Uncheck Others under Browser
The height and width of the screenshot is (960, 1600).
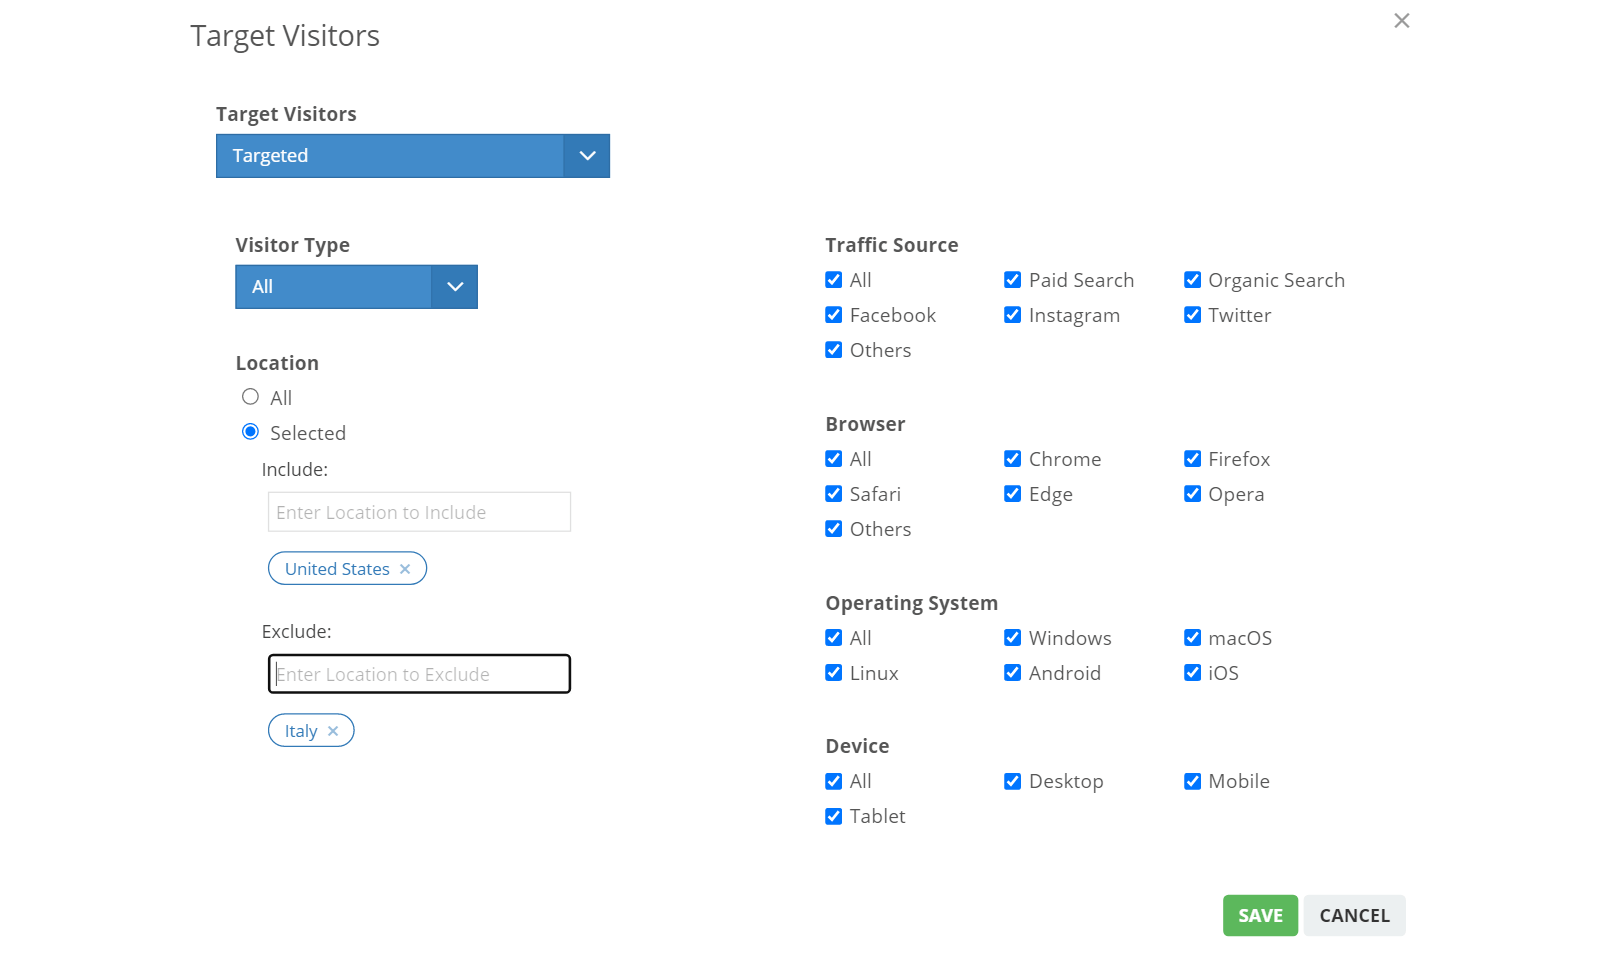tap(833, 529)
